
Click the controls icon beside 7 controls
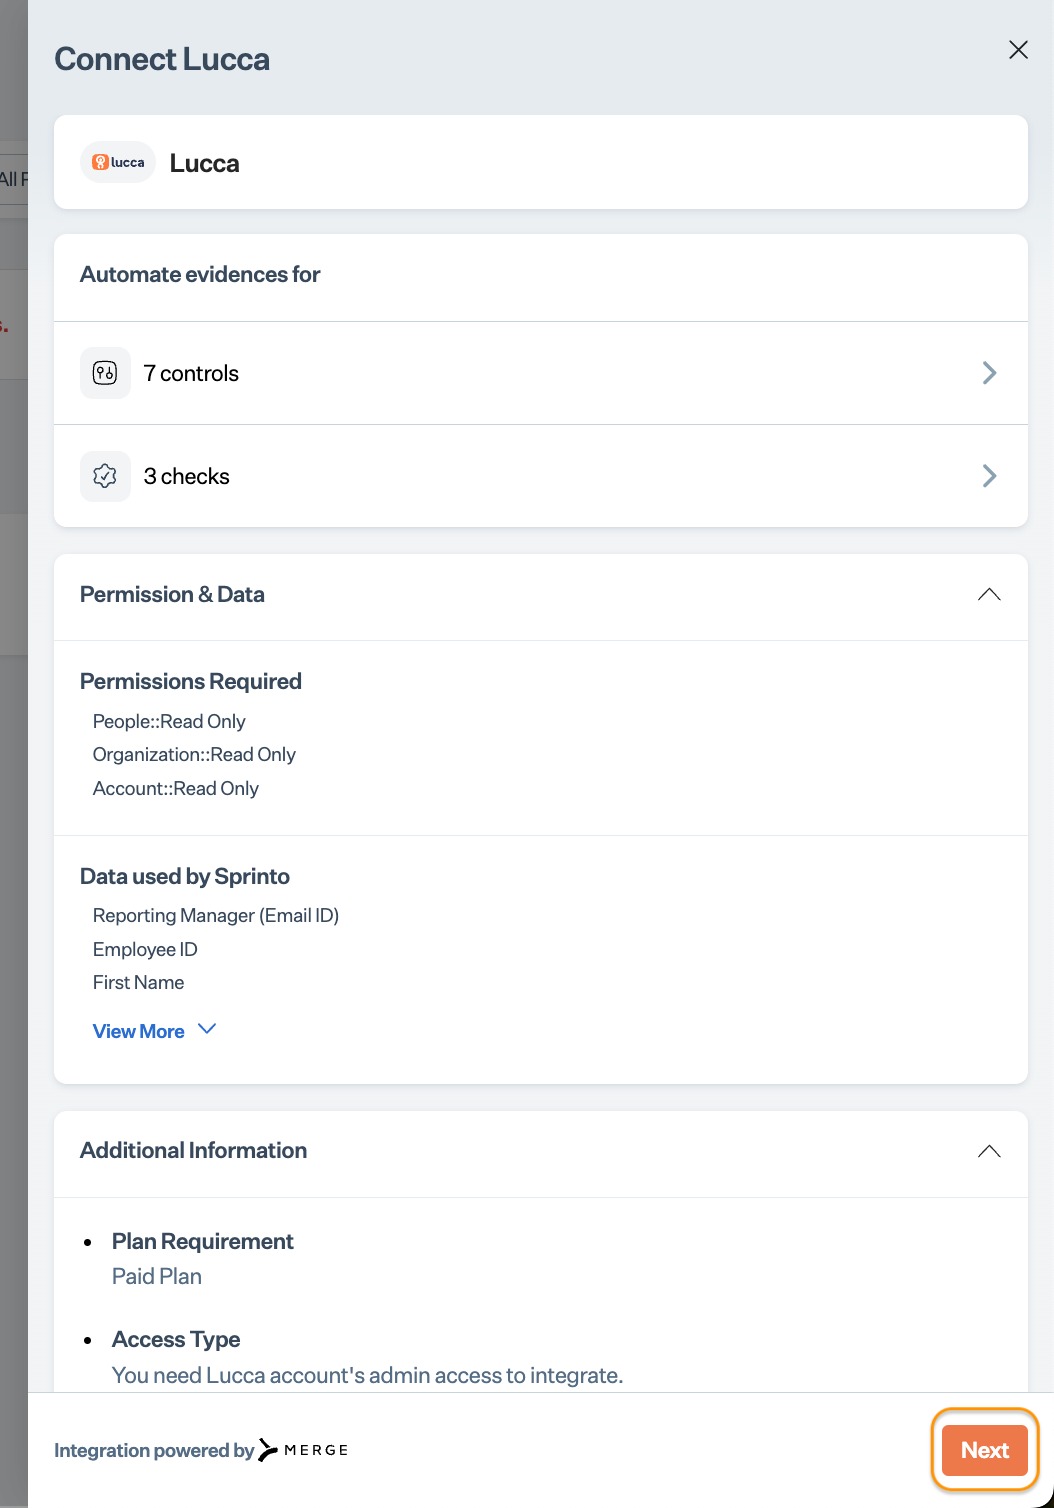pos(105,373)
